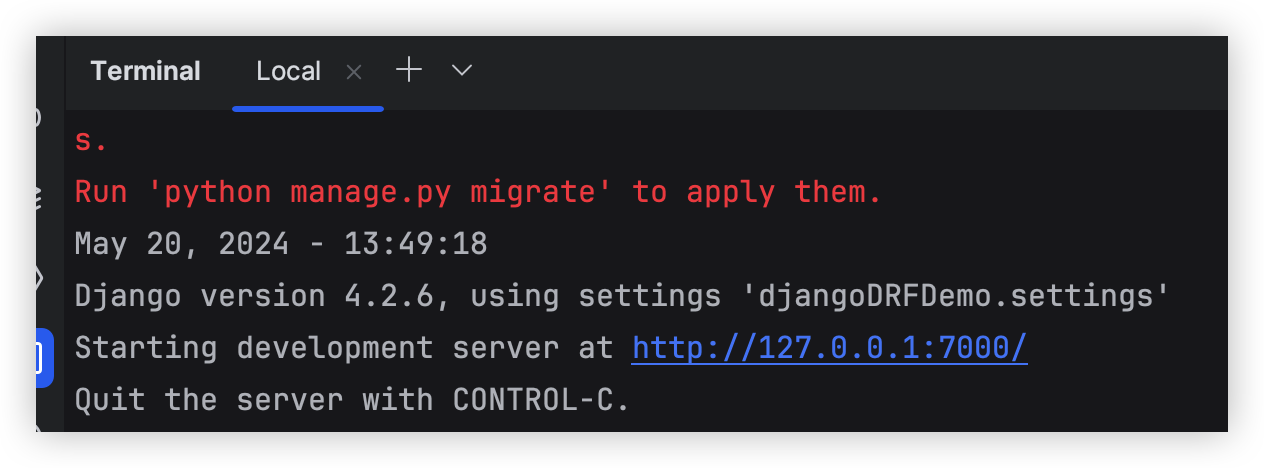Switch to the Local terminal tab

(x=288, y=71)
